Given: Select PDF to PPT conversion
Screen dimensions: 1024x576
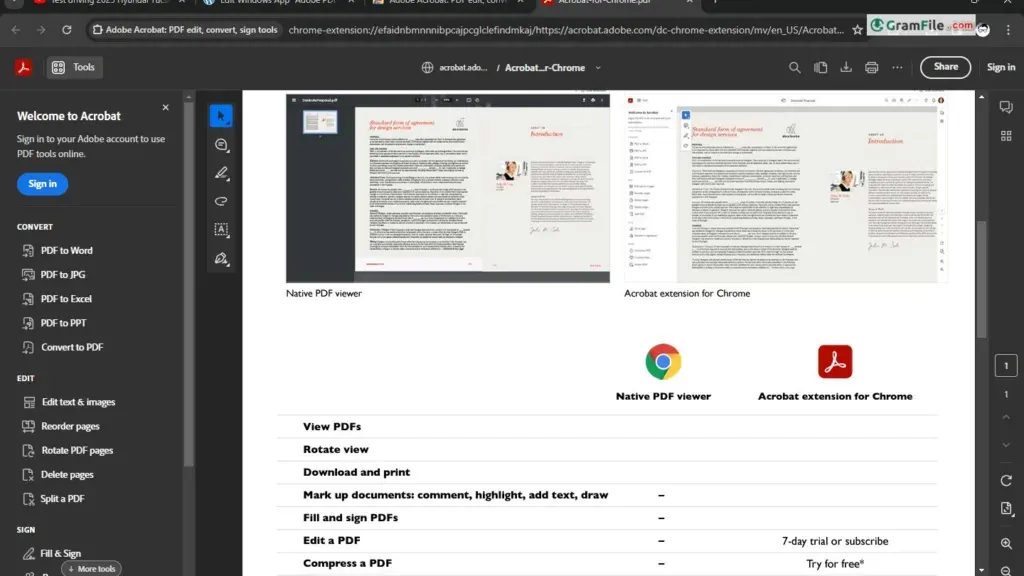Looking at the screenshot, I should (54, 323).
